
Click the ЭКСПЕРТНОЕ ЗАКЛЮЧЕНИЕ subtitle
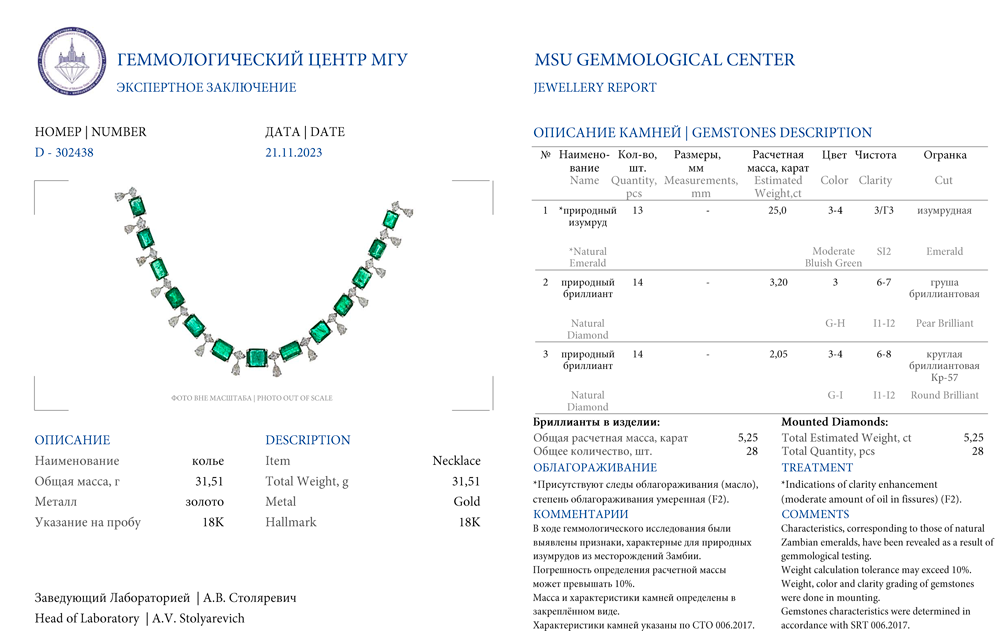(x=206, y=88)
